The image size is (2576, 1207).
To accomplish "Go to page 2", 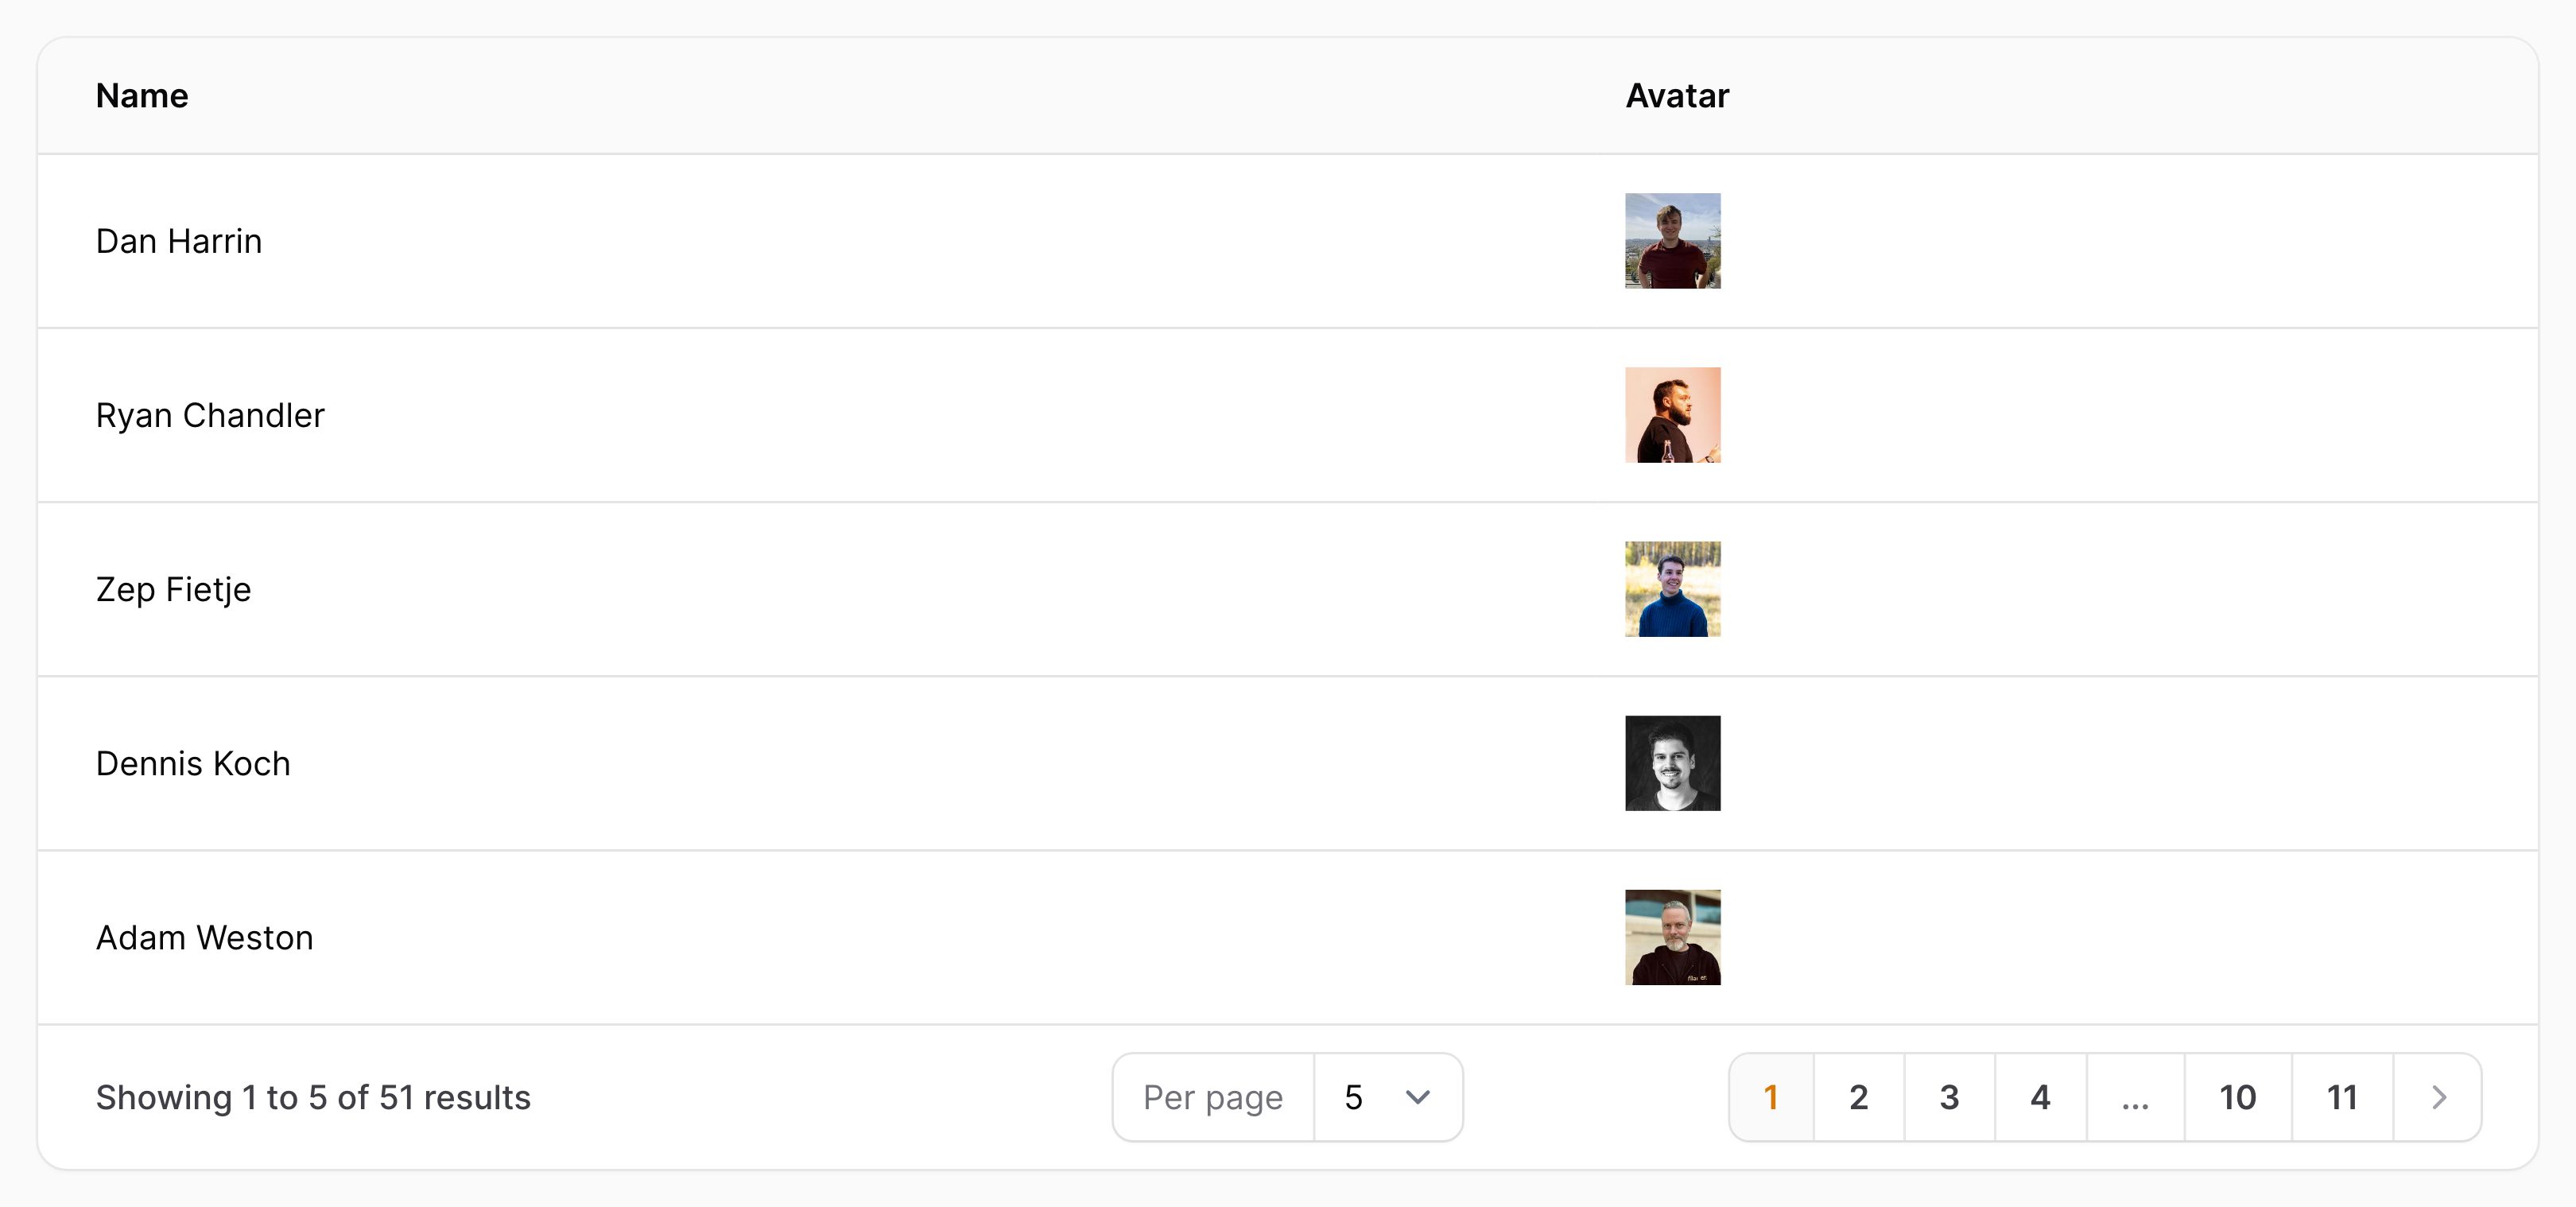I will pyautogui.click(x=1859, y=1097).
